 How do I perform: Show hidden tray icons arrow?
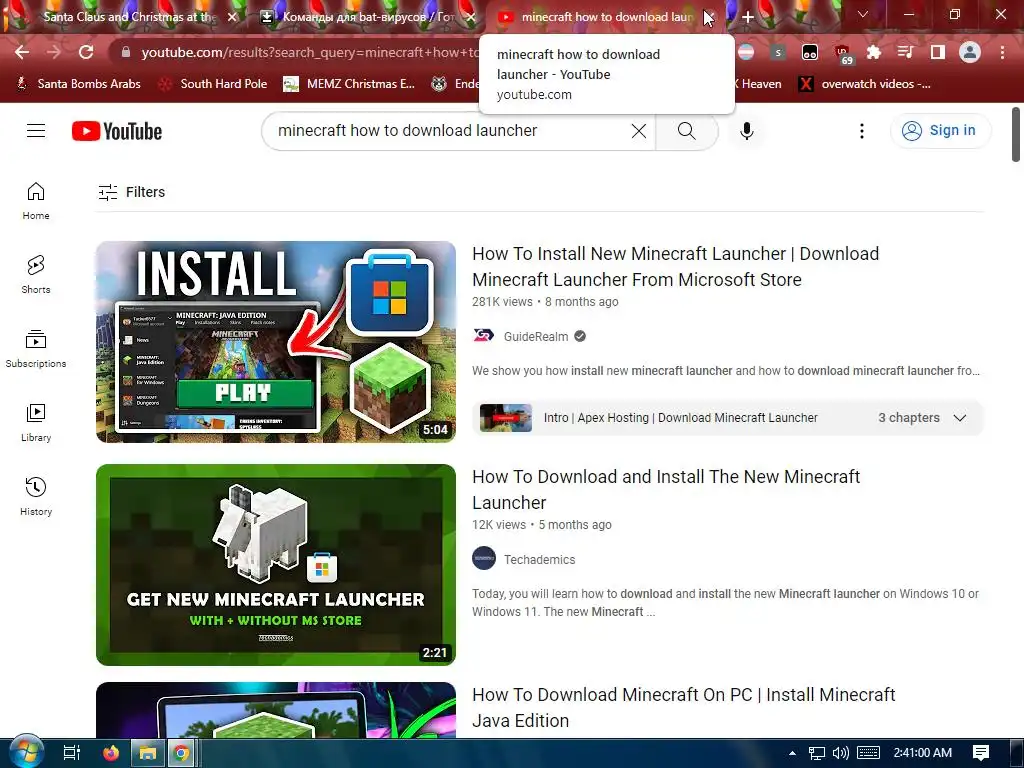click(x=792, y=753)
